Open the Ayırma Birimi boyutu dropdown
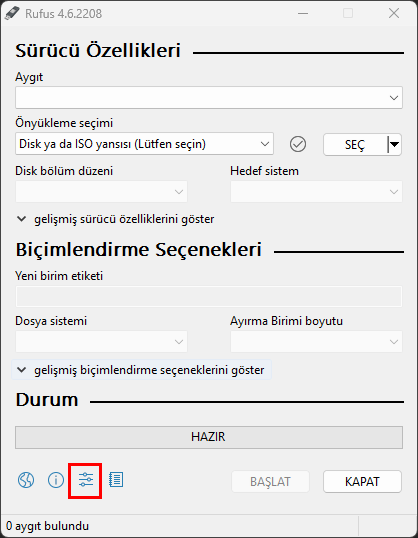The height and width of the screenshot is (538, 418). click(x=316, y=341)
